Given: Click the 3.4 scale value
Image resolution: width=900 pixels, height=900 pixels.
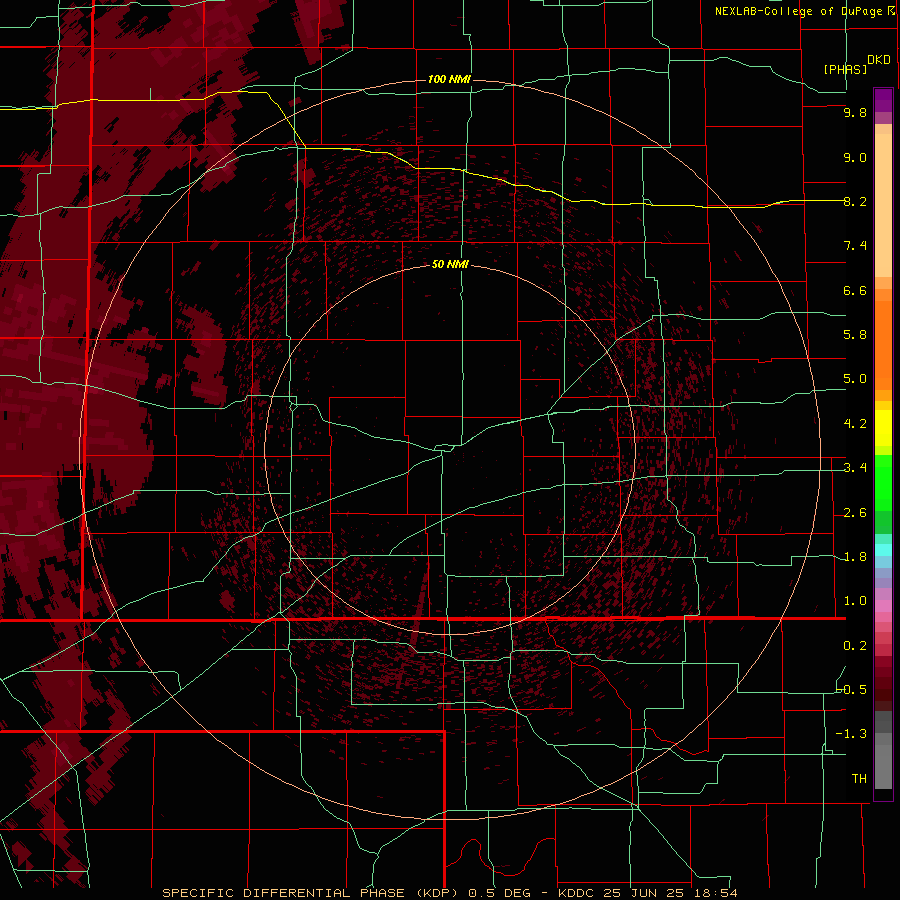Looking at the screenshot, I should [x=855, y=468].
